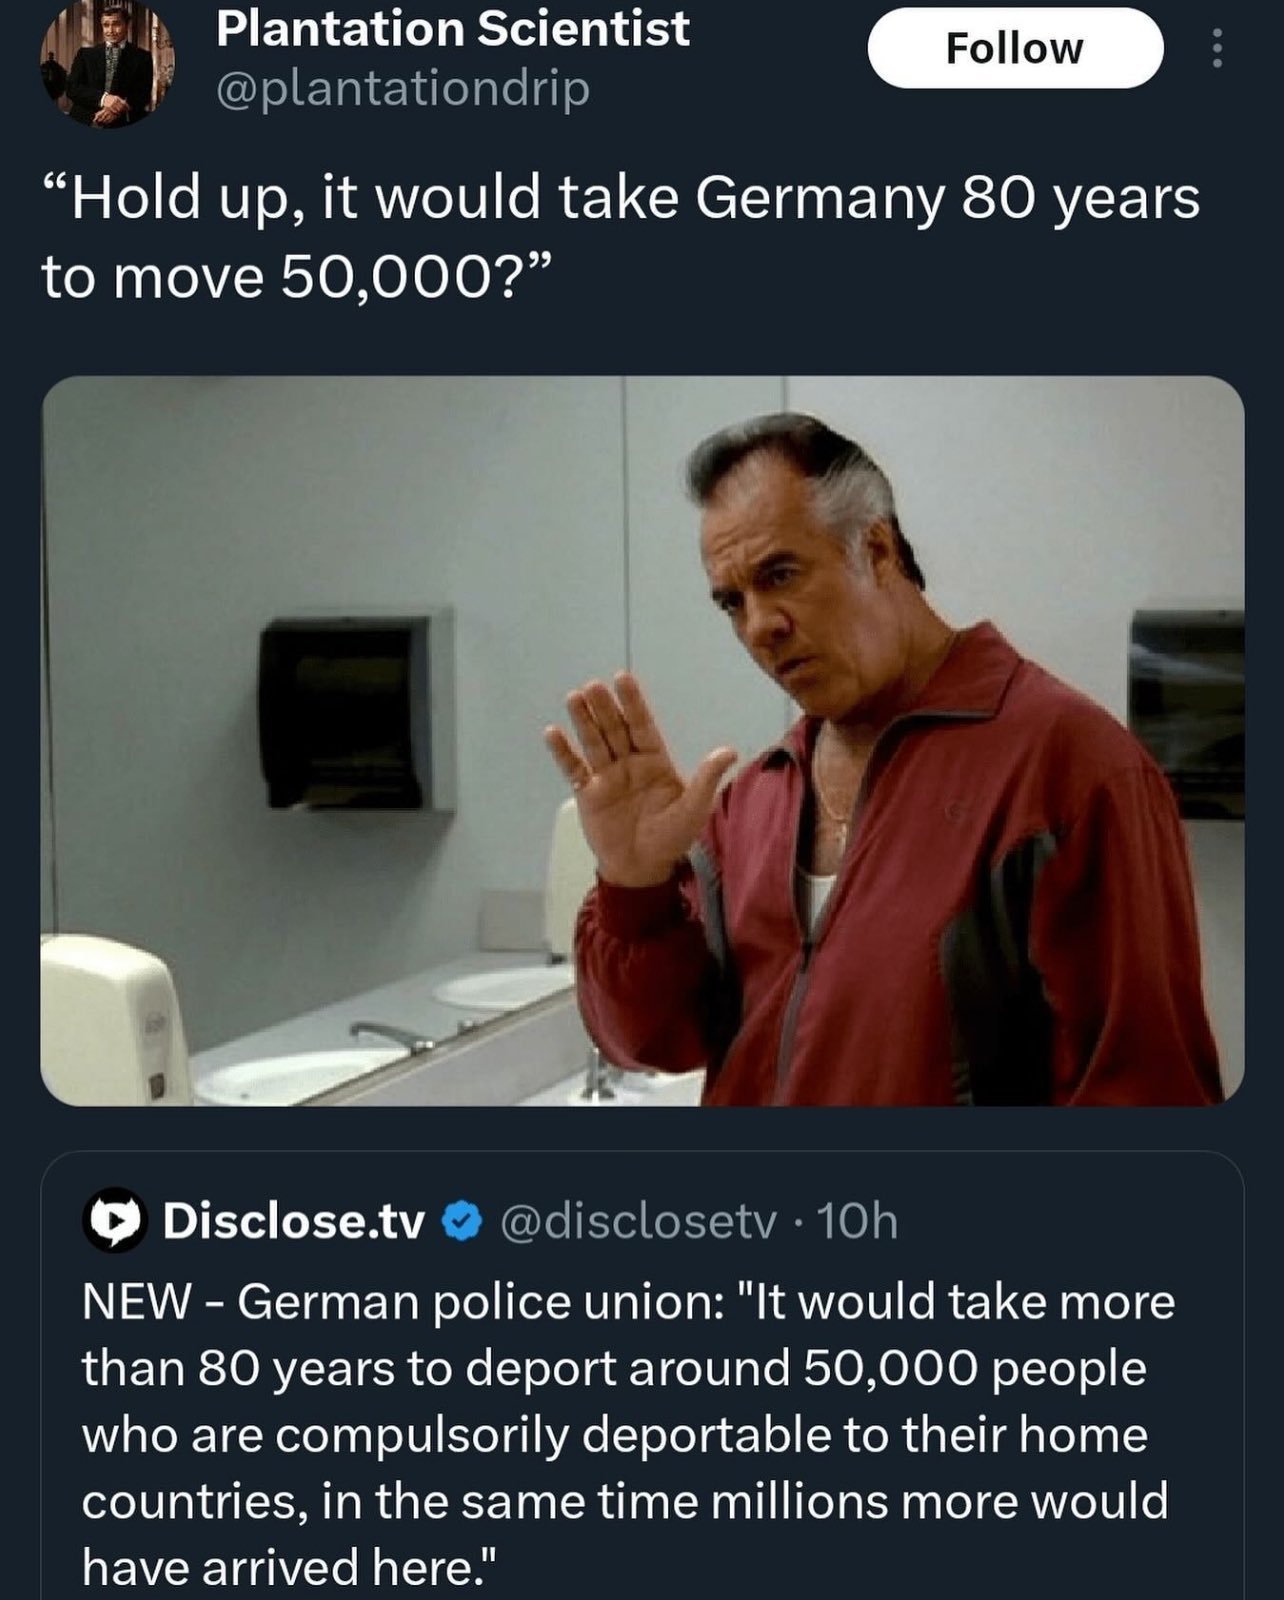The image size is (1284, 1600).
Task: Click the Disclose.tv account name
Action: pyautogui.click(x=294, y=1222)
